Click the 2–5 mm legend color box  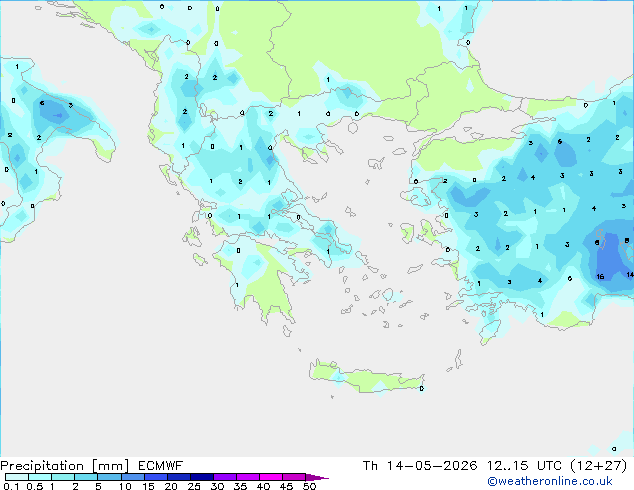[x=86, y=477]
